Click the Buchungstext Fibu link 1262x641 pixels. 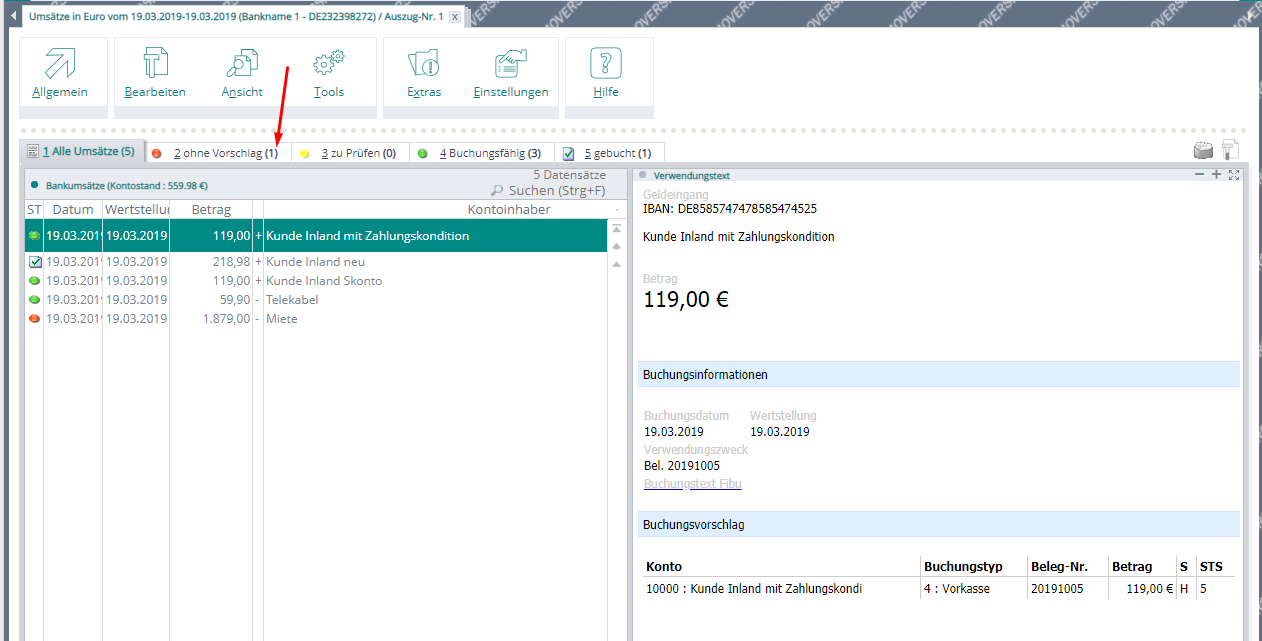pos(692,484)
